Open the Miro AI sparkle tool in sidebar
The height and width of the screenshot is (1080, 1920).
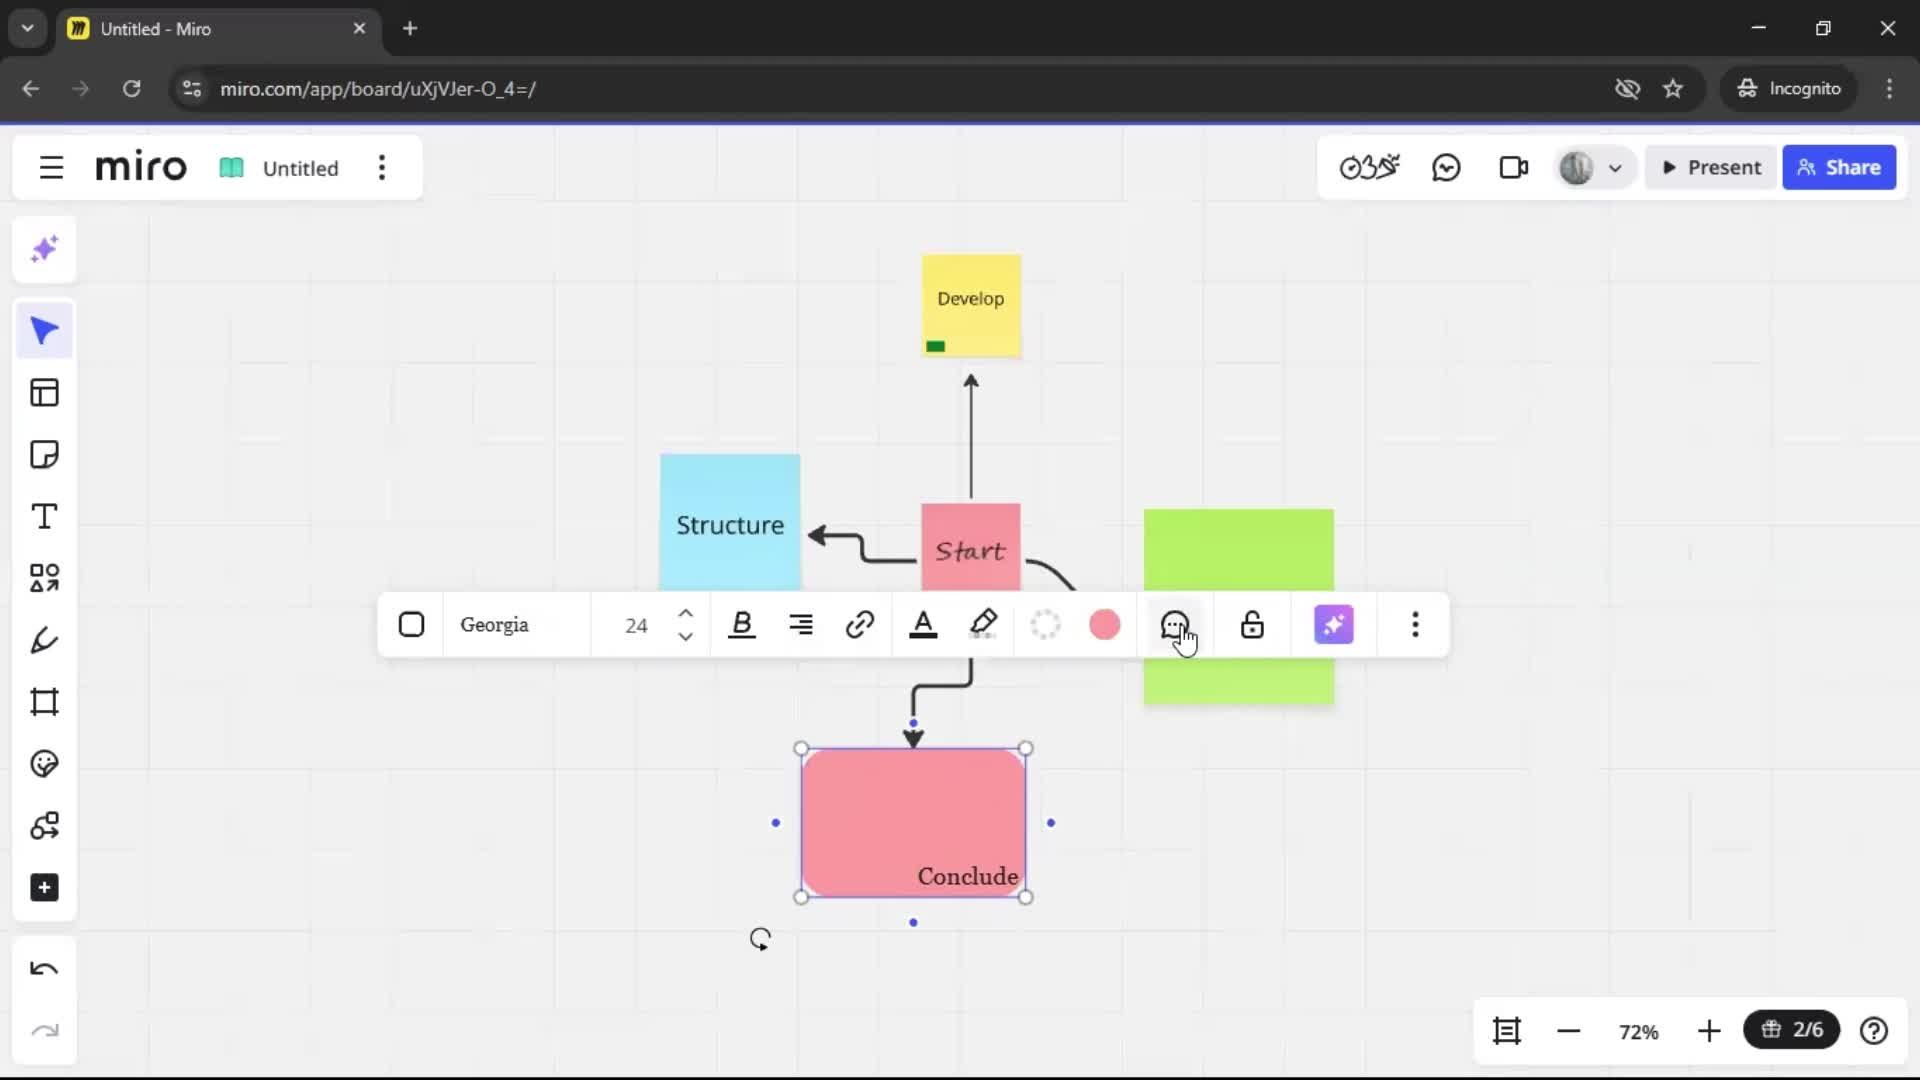(x=44, y=249)
